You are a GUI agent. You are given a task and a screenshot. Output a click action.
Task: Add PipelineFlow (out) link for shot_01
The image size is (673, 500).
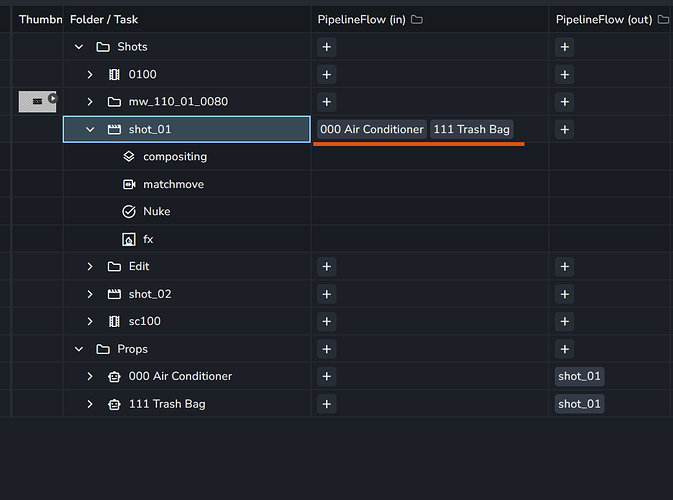tap(565, 129)
